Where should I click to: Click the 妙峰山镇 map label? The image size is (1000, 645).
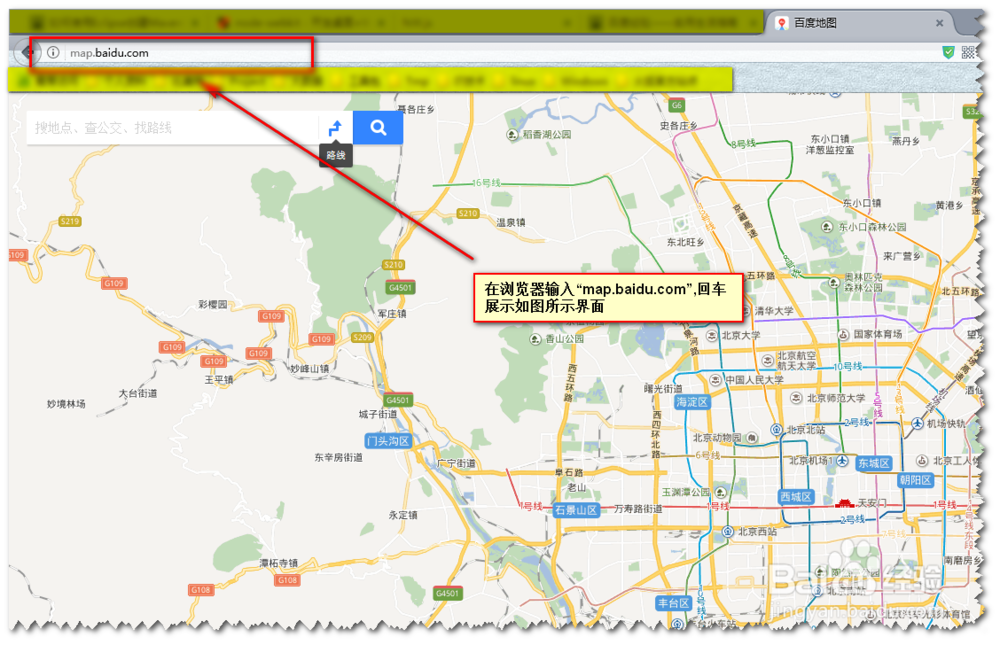310,369
